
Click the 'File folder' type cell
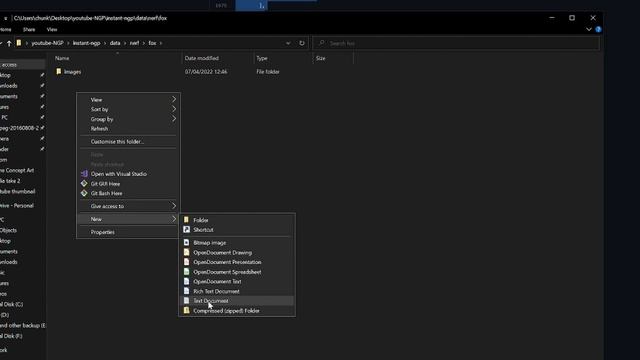268,72
